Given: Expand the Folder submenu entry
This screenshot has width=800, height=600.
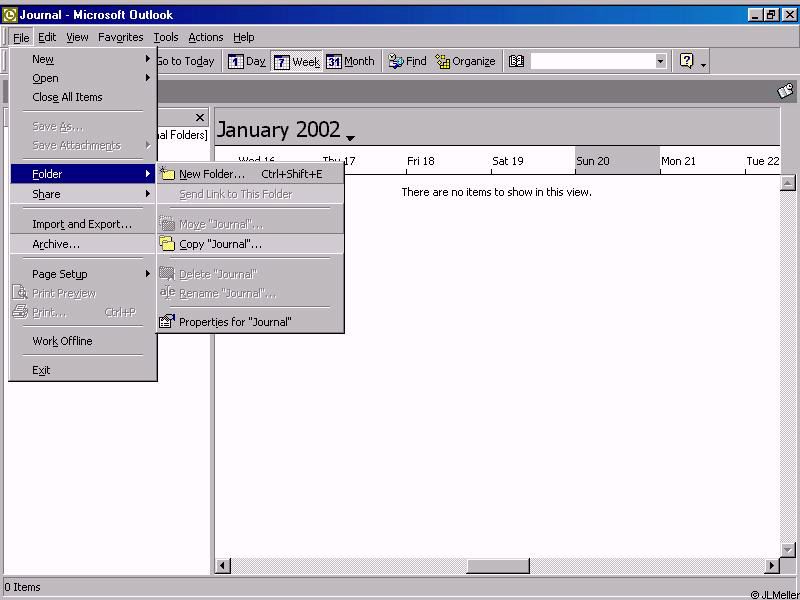Looking at the screenshot, I should click(x=83, y=174).
